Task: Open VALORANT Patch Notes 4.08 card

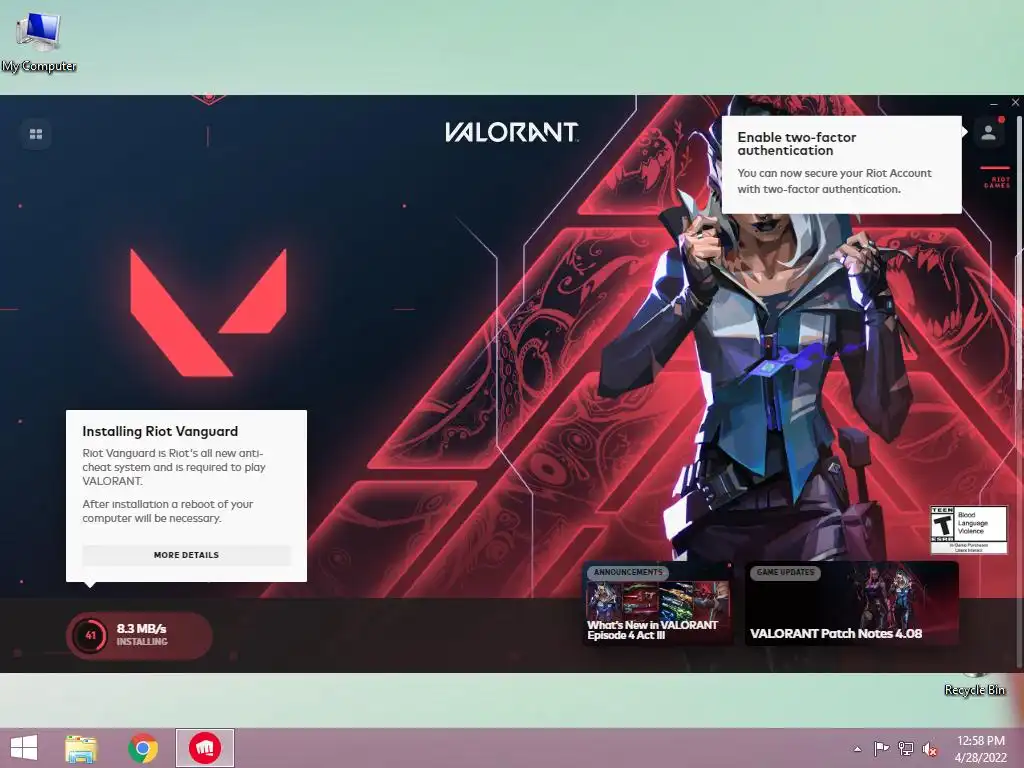Action: [x=852, y=603]
